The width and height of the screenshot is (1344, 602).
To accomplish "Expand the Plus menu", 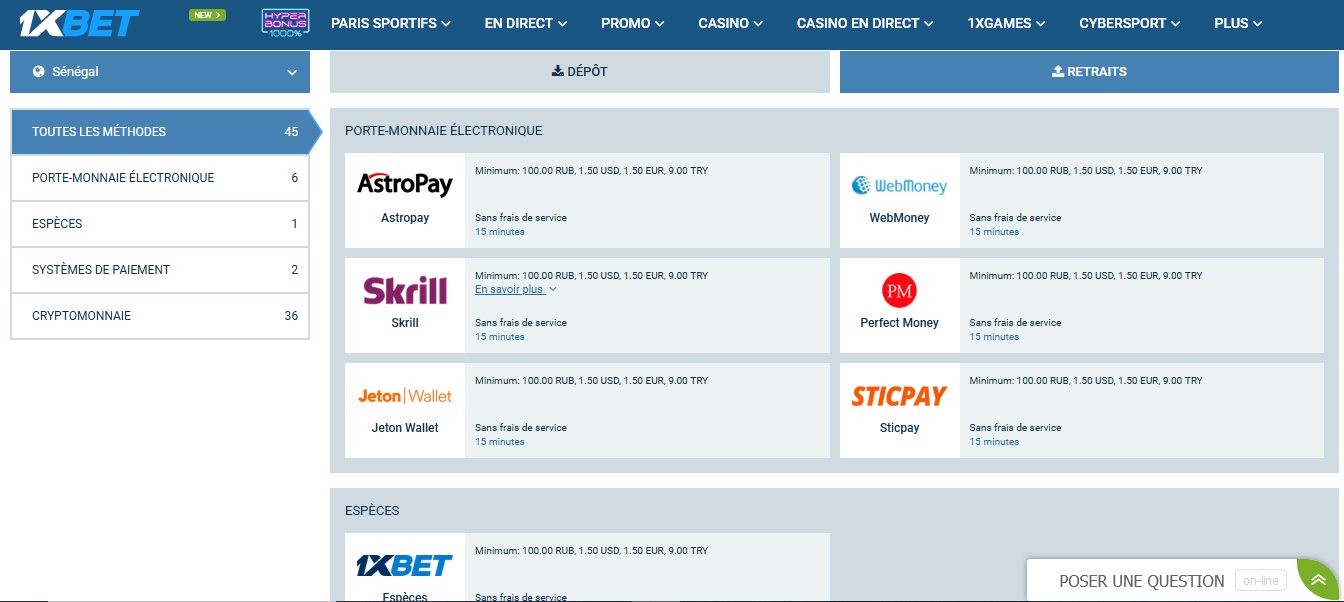I will click(1238, 23).
